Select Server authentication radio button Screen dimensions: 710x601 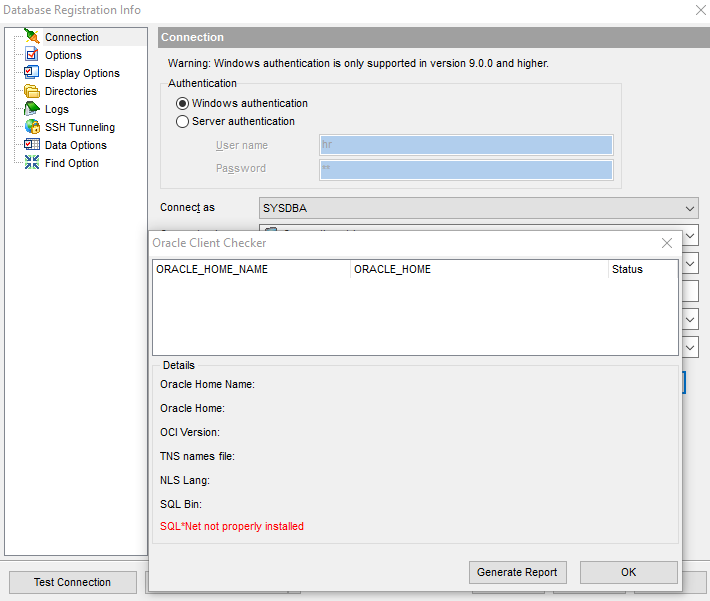coord(182,122)
